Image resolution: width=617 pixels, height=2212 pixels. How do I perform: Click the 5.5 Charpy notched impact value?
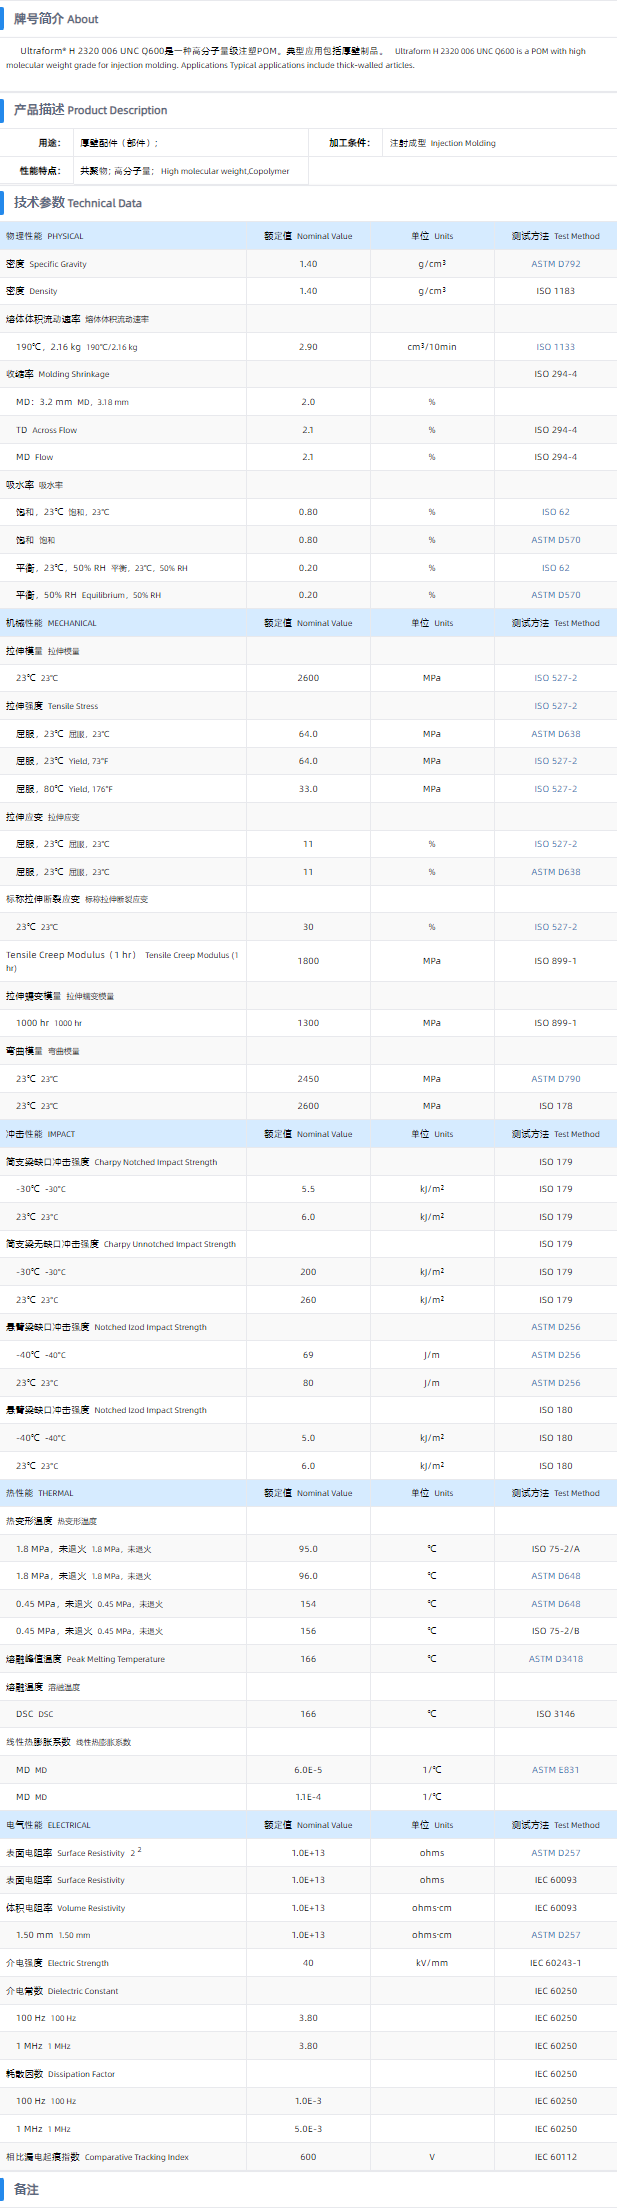point(308,1189)
